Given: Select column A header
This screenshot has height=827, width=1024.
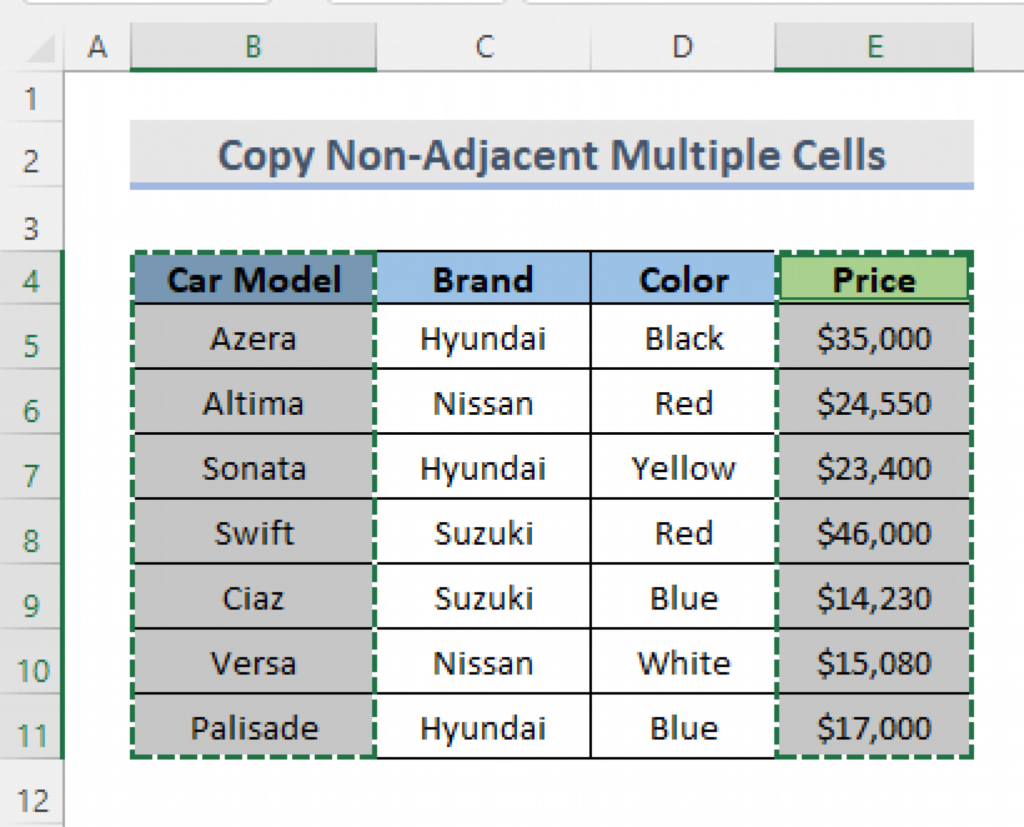Looking at the screenshot, I should point(97,48).
